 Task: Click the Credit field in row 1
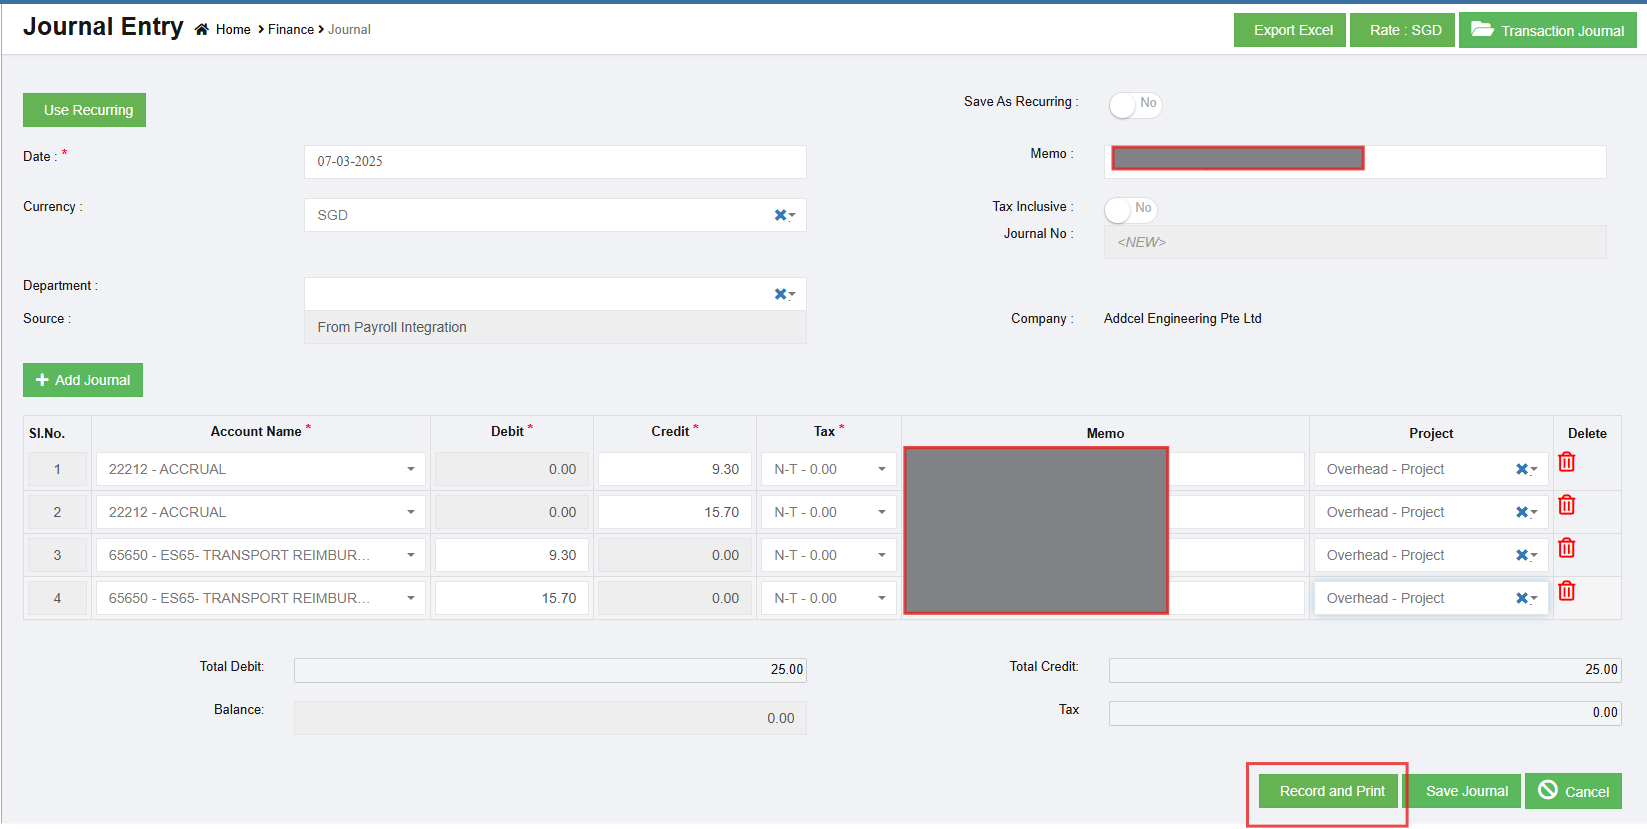pos(675,469)
